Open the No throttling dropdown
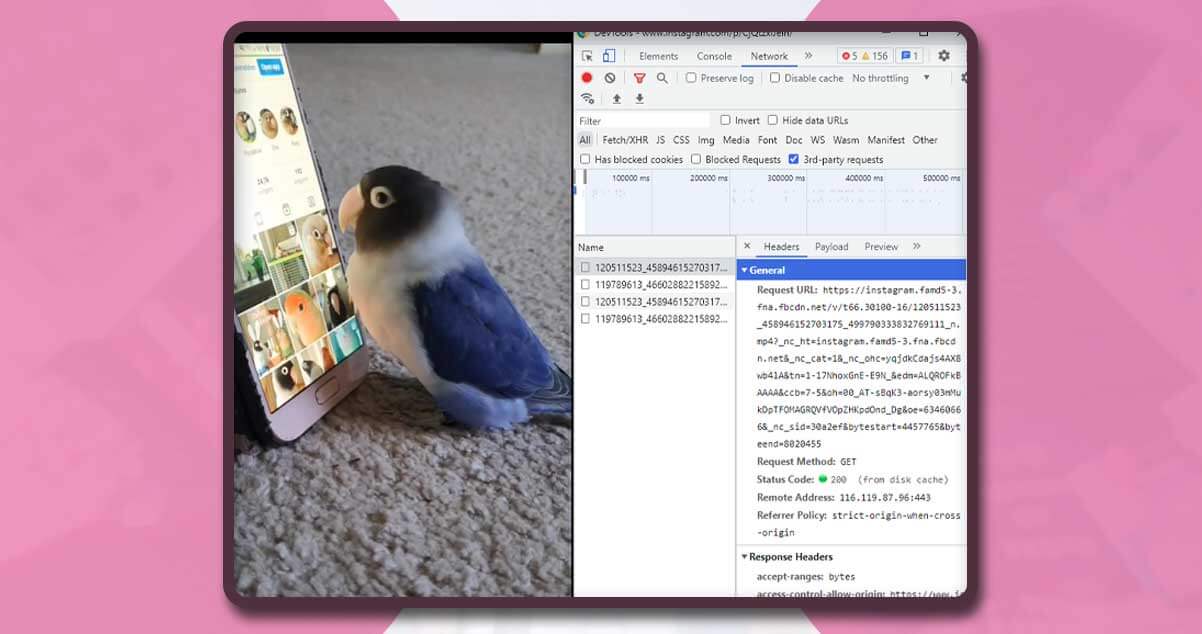 point(881,78)
